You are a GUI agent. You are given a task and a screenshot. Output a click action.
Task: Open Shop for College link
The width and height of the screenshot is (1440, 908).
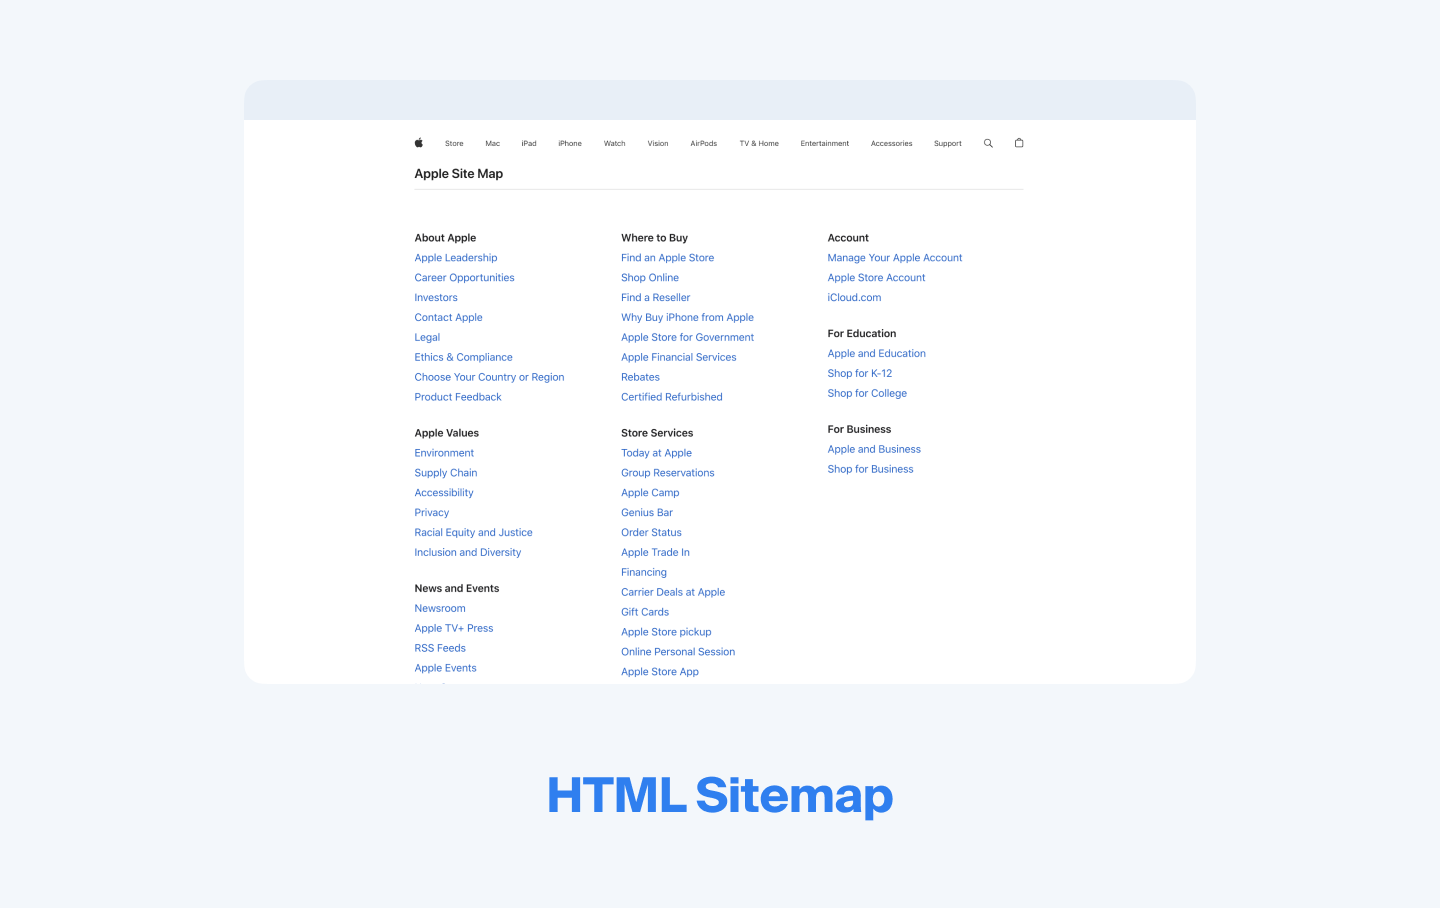click(868, 394)
